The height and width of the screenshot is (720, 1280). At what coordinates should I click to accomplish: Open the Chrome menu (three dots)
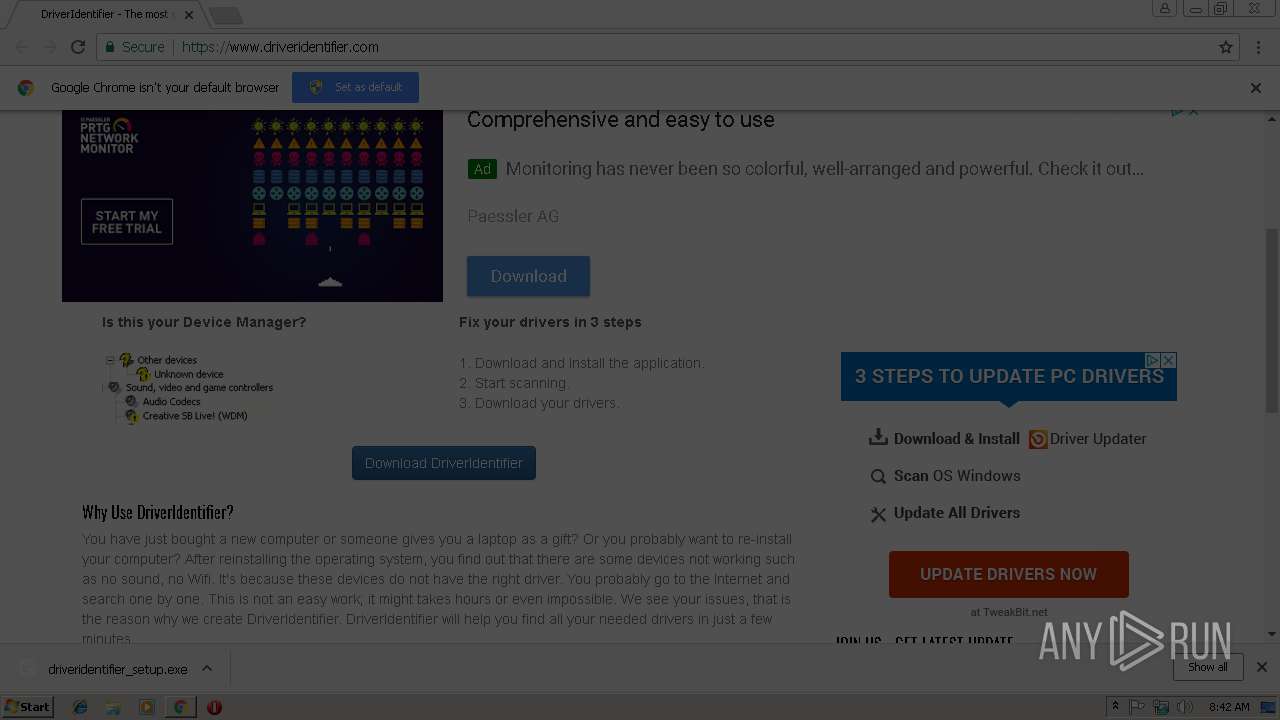pos(1257,47)
